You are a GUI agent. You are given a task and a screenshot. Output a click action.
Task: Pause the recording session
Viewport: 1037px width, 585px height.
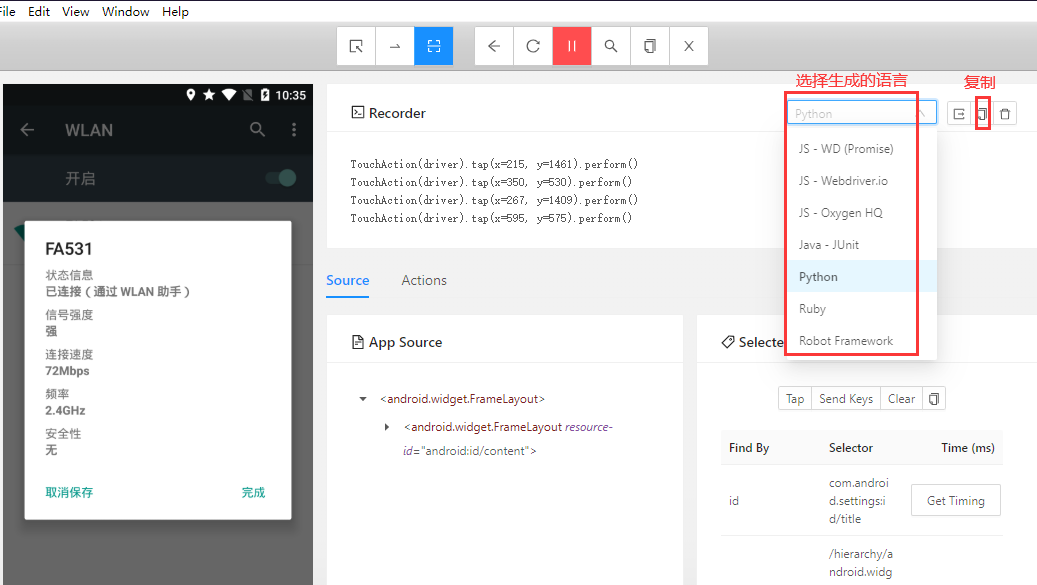(x=571, y=45)
